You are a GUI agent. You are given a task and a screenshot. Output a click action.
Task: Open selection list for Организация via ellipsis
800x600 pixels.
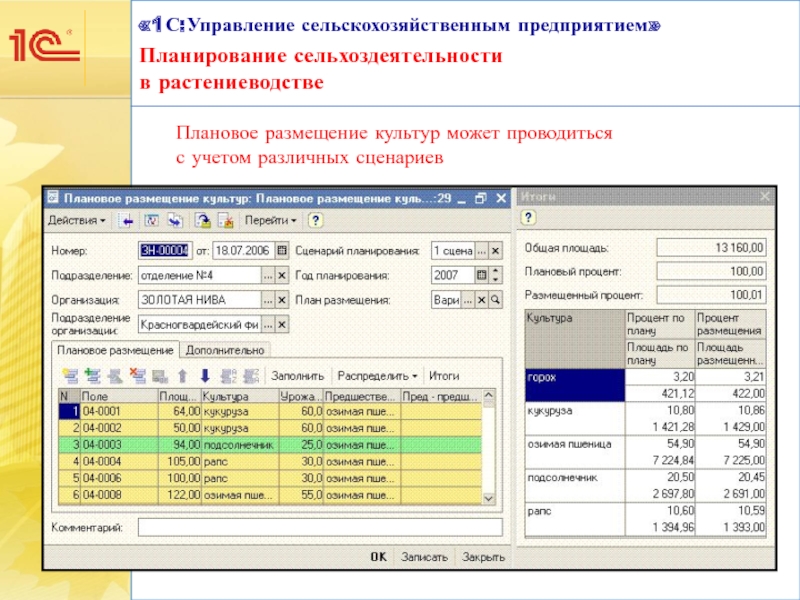click(268, 300)
